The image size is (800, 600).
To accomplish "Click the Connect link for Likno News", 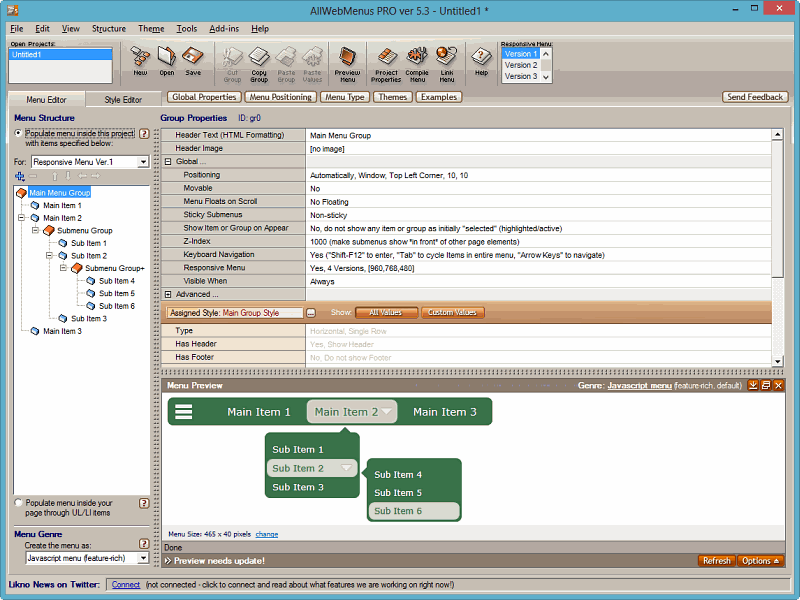I will [125, 584].
